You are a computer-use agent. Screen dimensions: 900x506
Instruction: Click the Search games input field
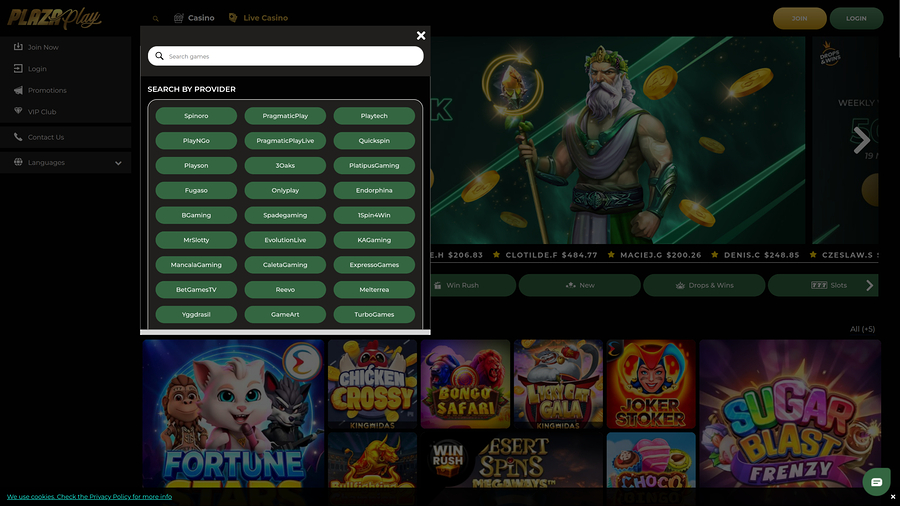(x=285, y=56)
